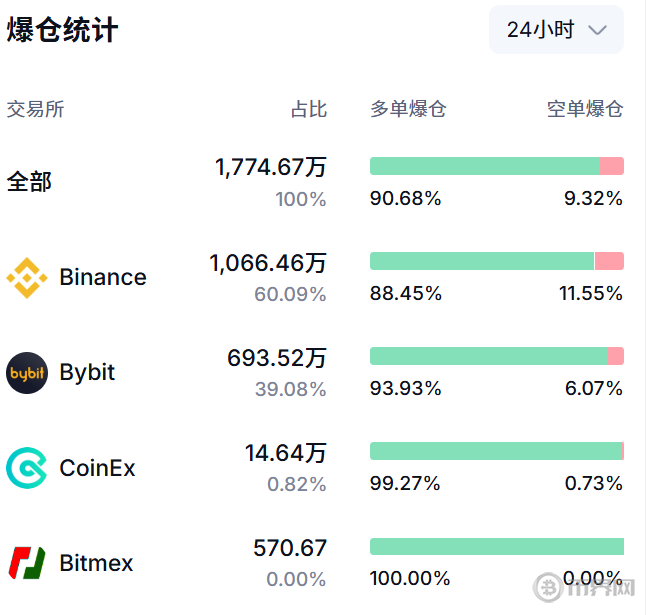
Task: Click the red short segment for Binance
Action: (x=609, y=261)
